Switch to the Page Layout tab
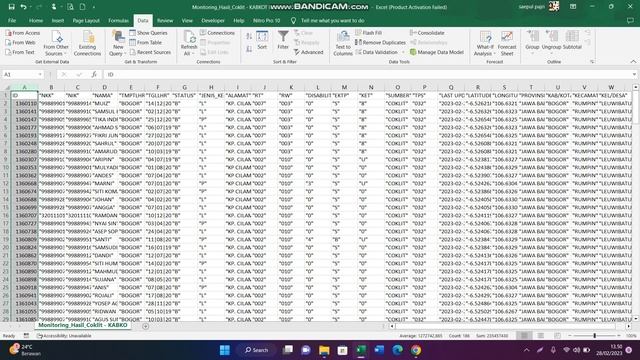This screenshot has height=360, width=640. (86, 20)
